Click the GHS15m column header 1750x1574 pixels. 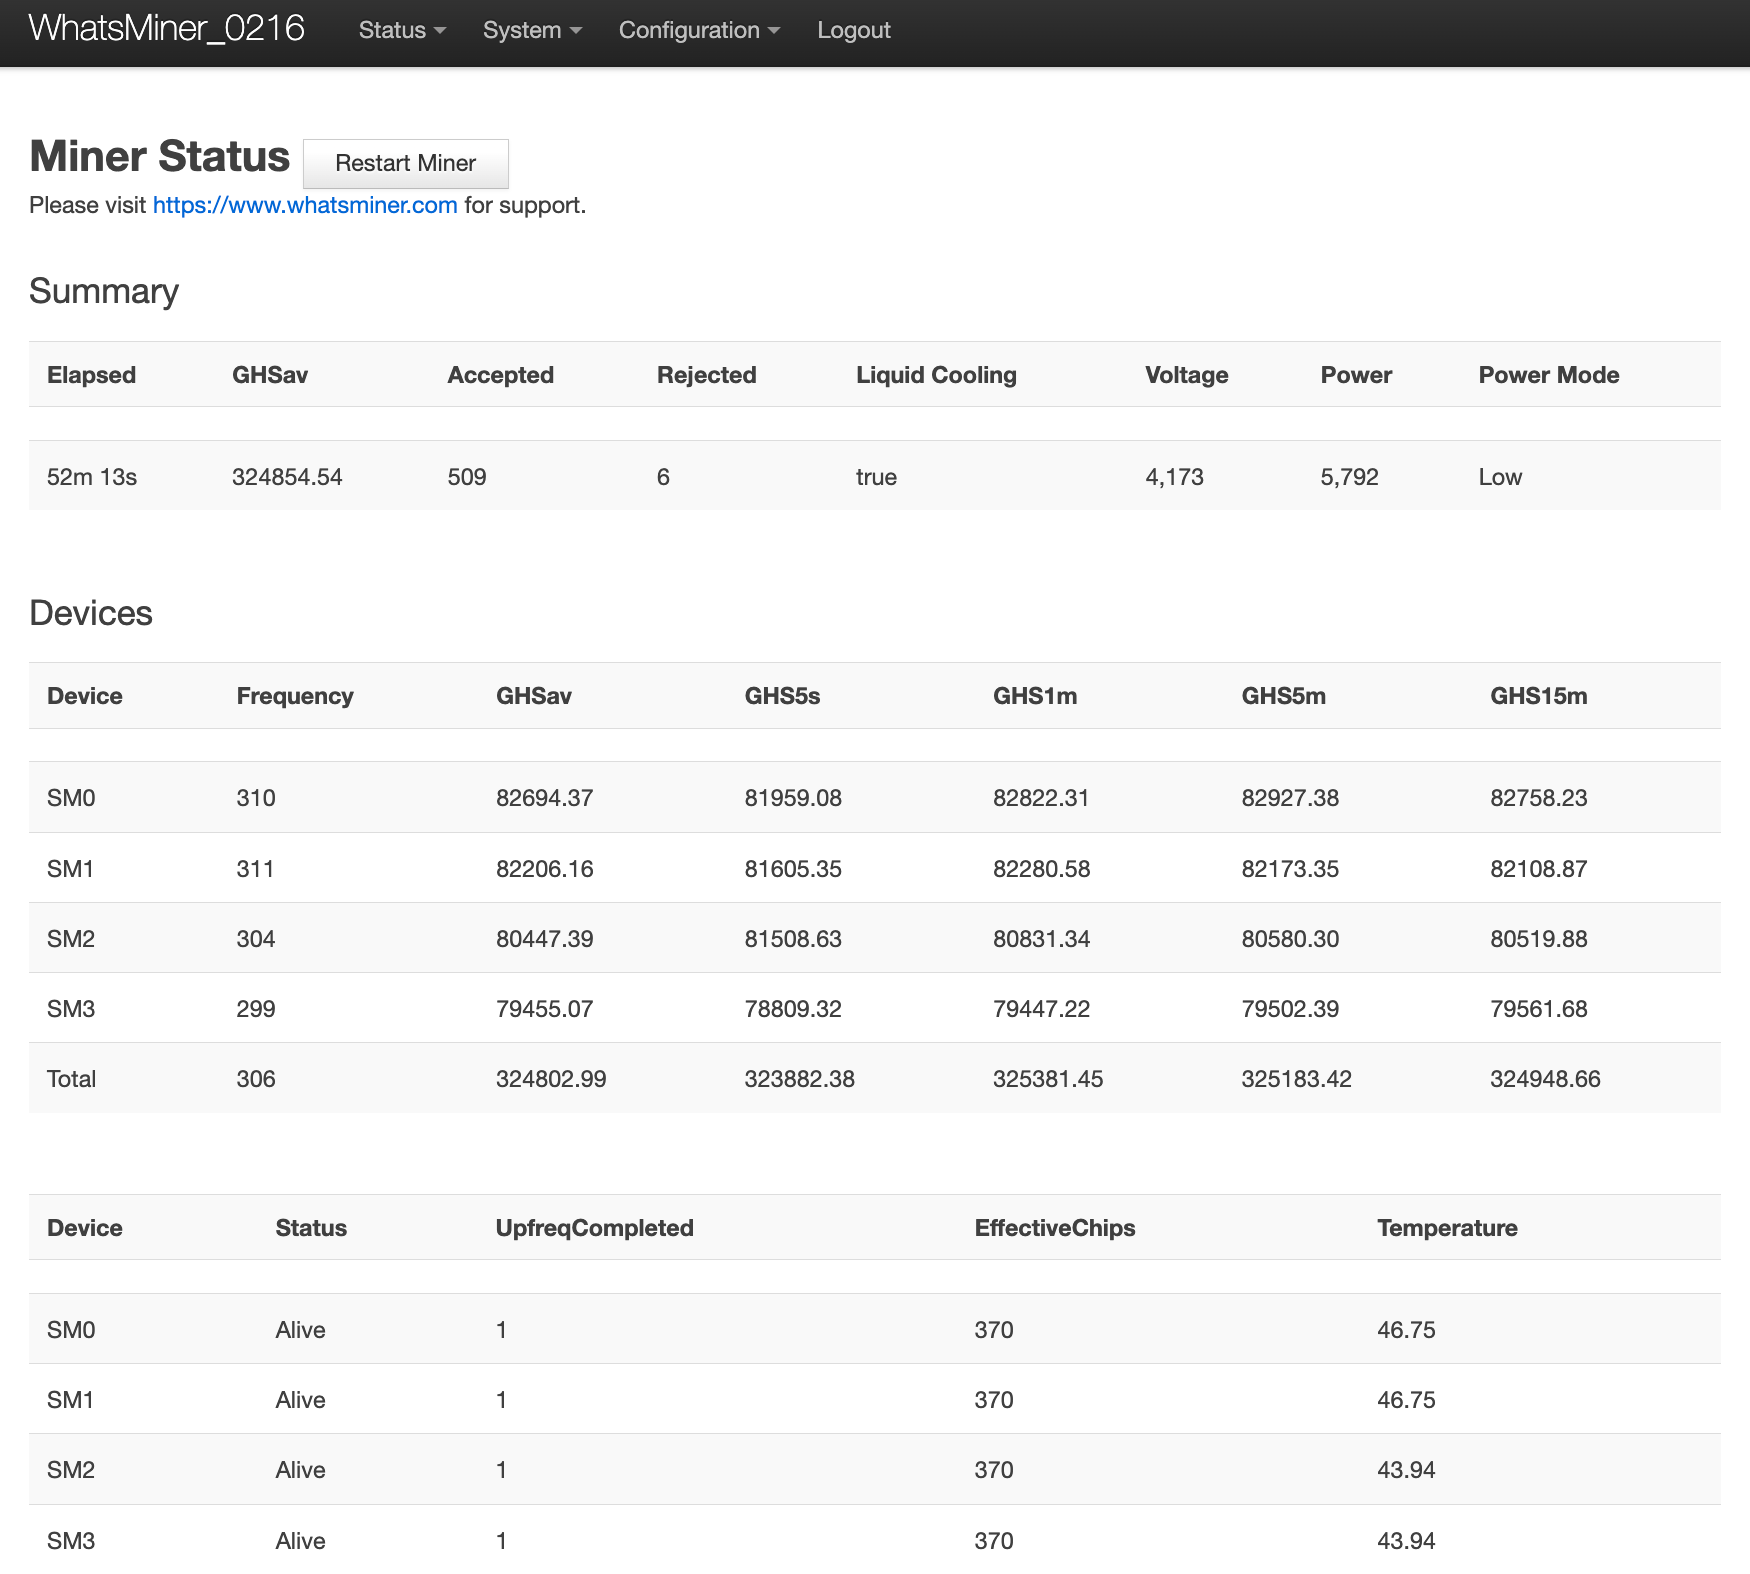click(x=1539, y=696)
